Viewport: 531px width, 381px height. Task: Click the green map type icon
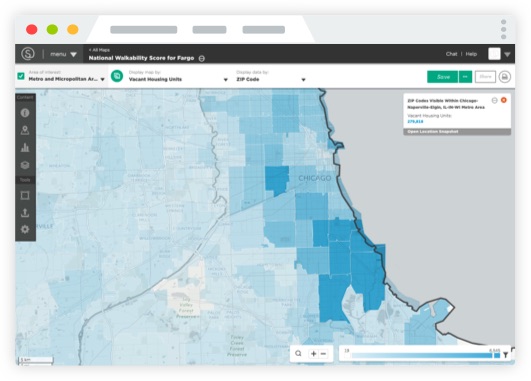pos(117,76)
